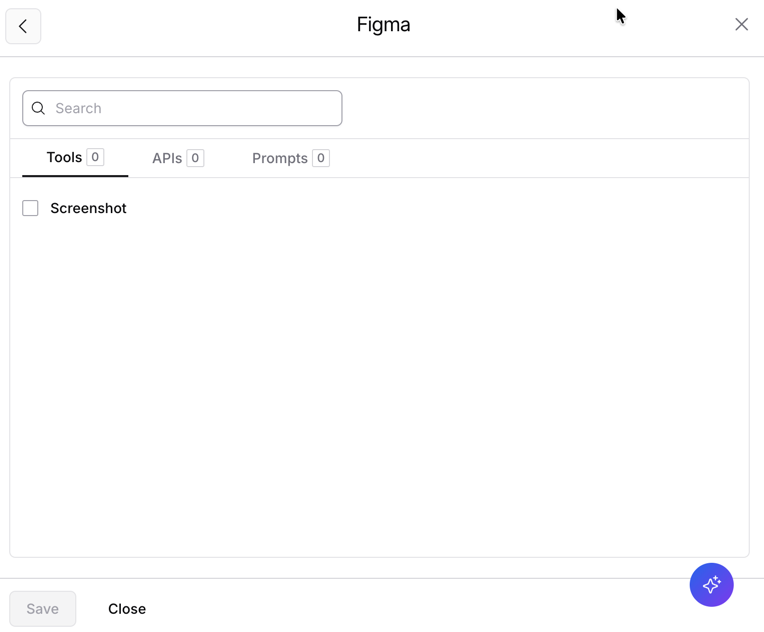764x632 pixels.
Task: Click the magnifying glass search icon
Action: click(38, 108)
